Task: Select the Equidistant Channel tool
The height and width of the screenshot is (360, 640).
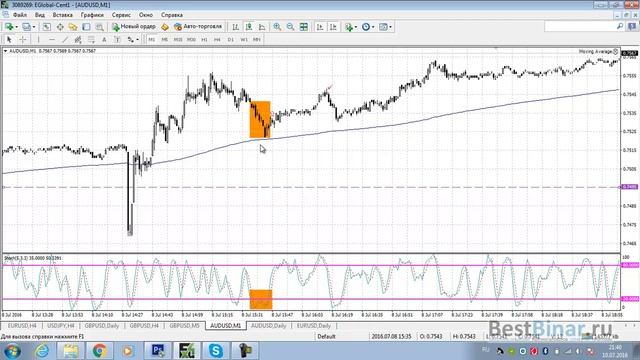Action: pyautogui.click(x=78, y=40)
